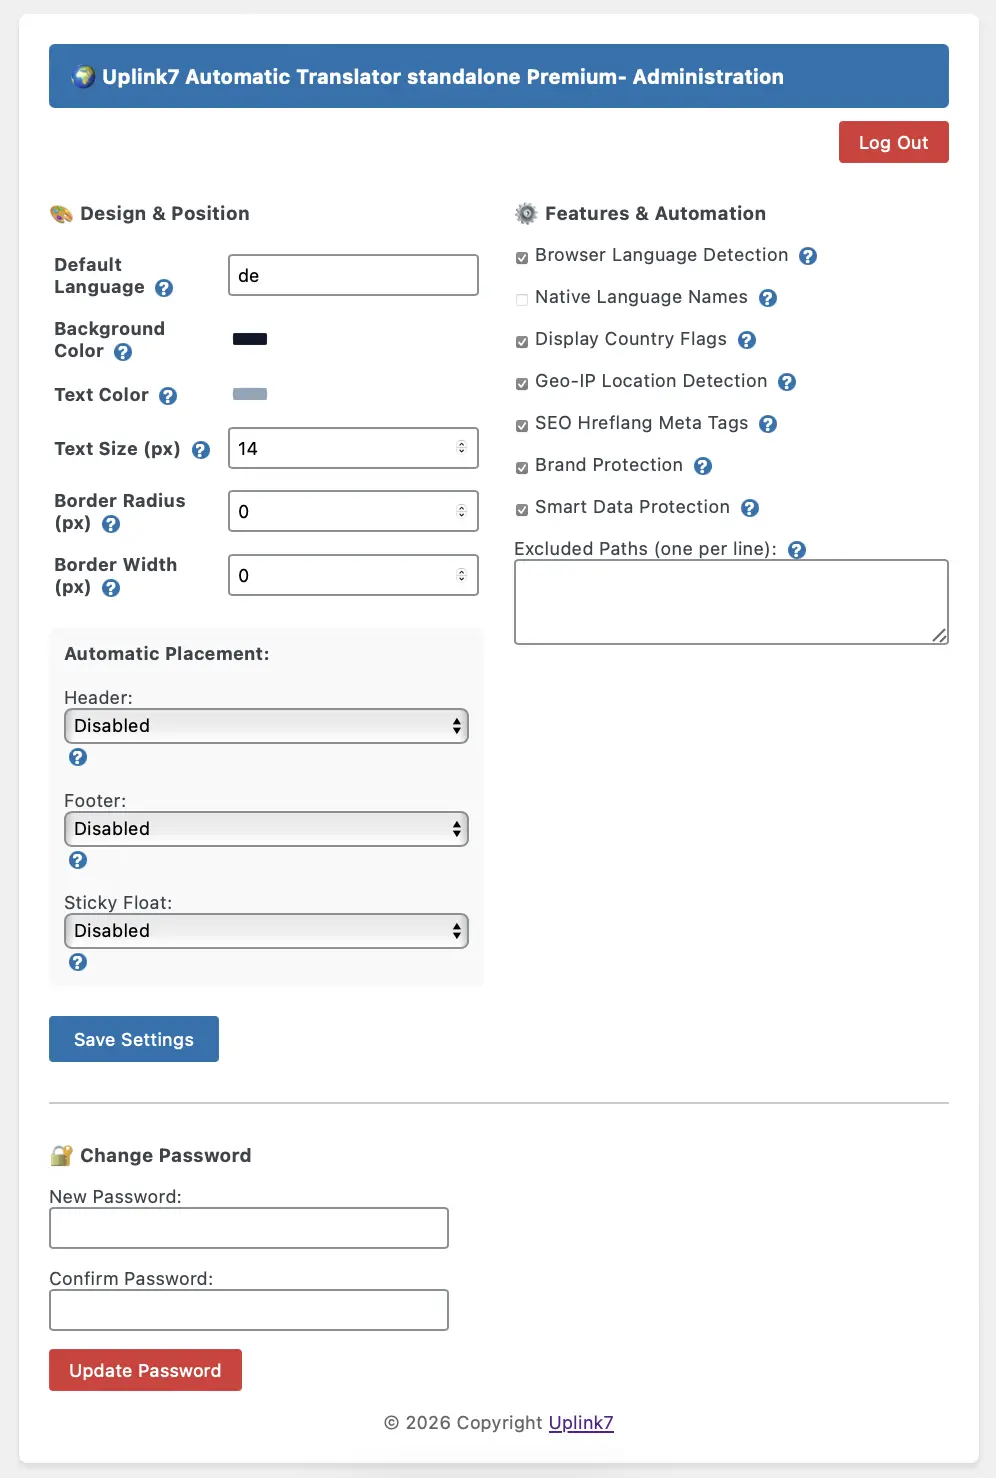Image resolution: width=996 pixels, height=1478 pixels.
Task: Choose a new Text Color swatch
Action: point(250,394)
